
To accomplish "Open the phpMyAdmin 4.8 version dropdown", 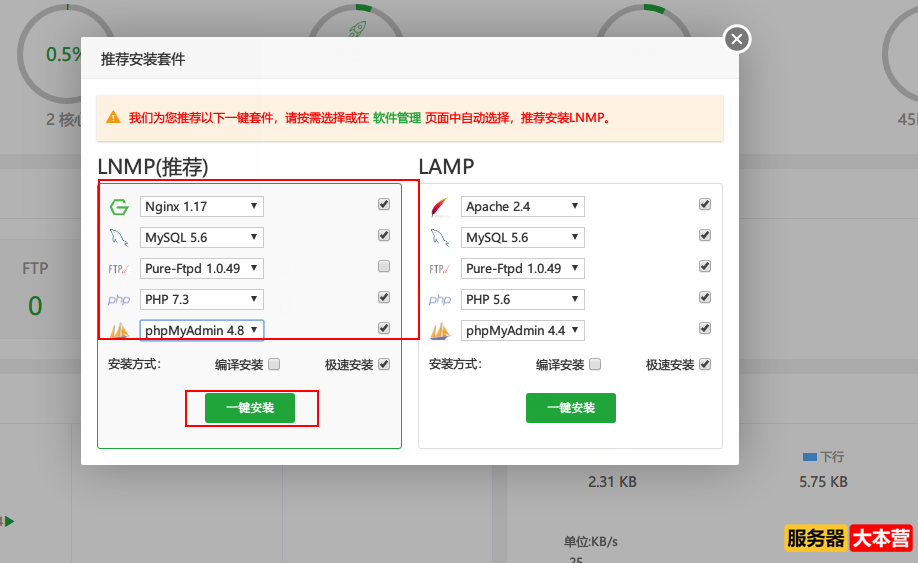I will pos(201,331).
